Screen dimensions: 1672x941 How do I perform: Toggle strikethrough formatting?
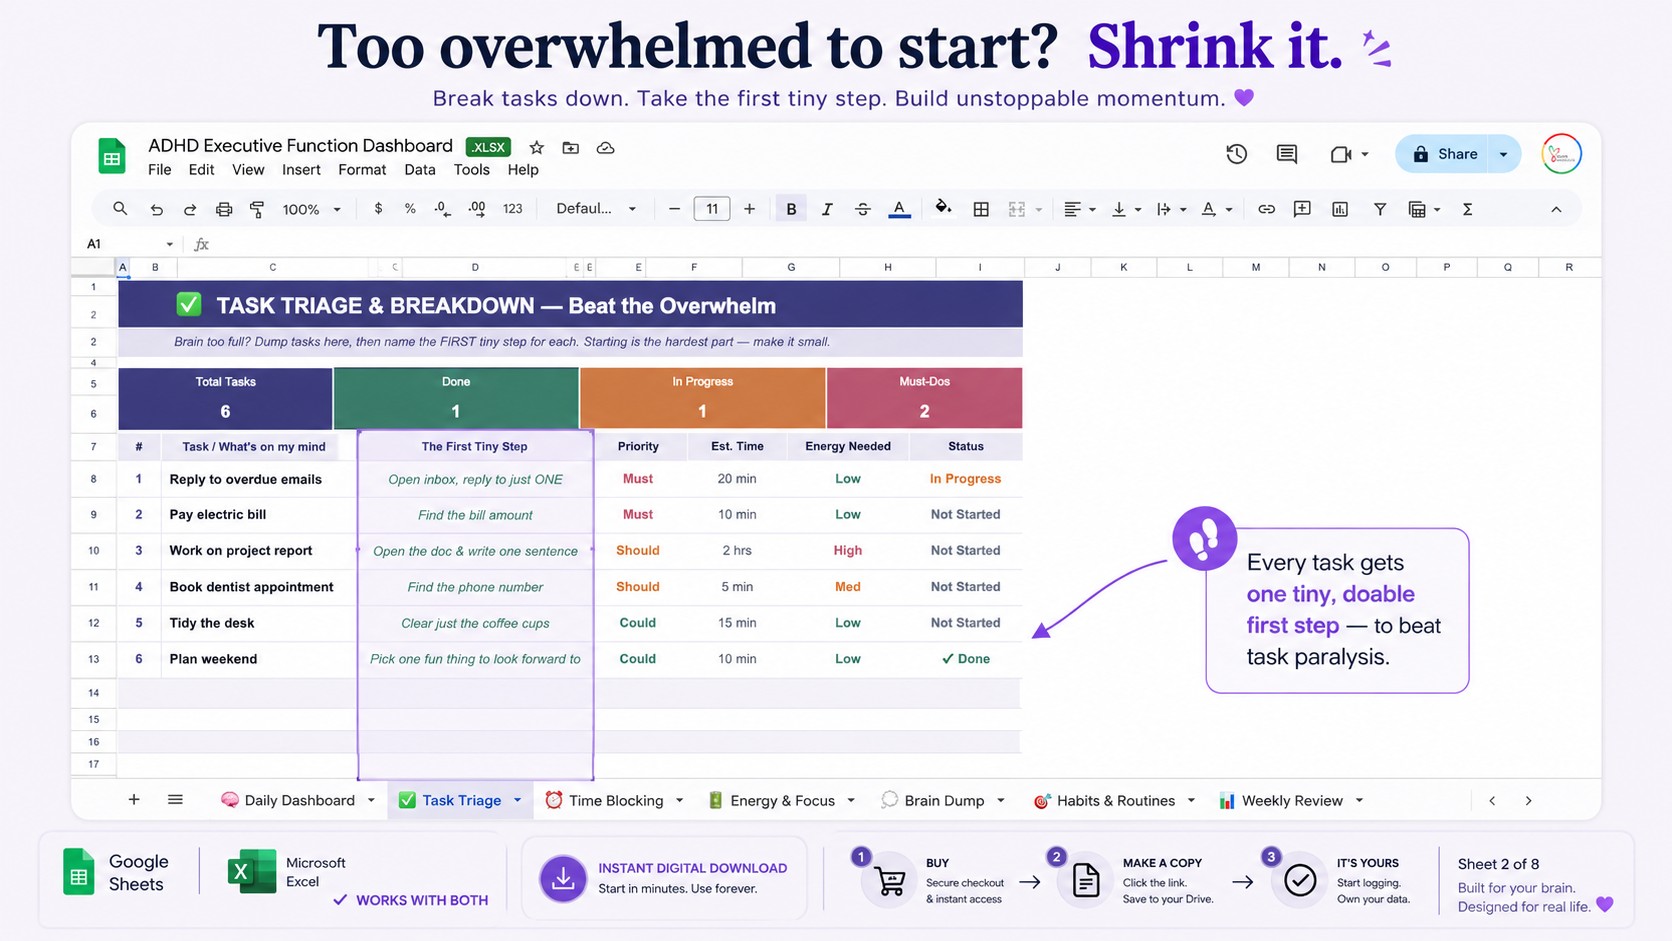click(x=862, y=209)
